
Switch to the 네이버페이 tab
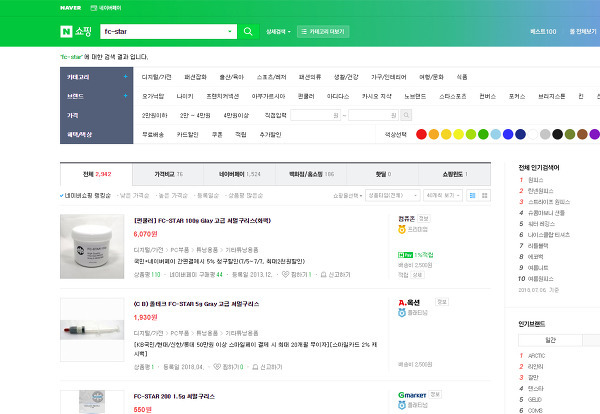(240, 174)
